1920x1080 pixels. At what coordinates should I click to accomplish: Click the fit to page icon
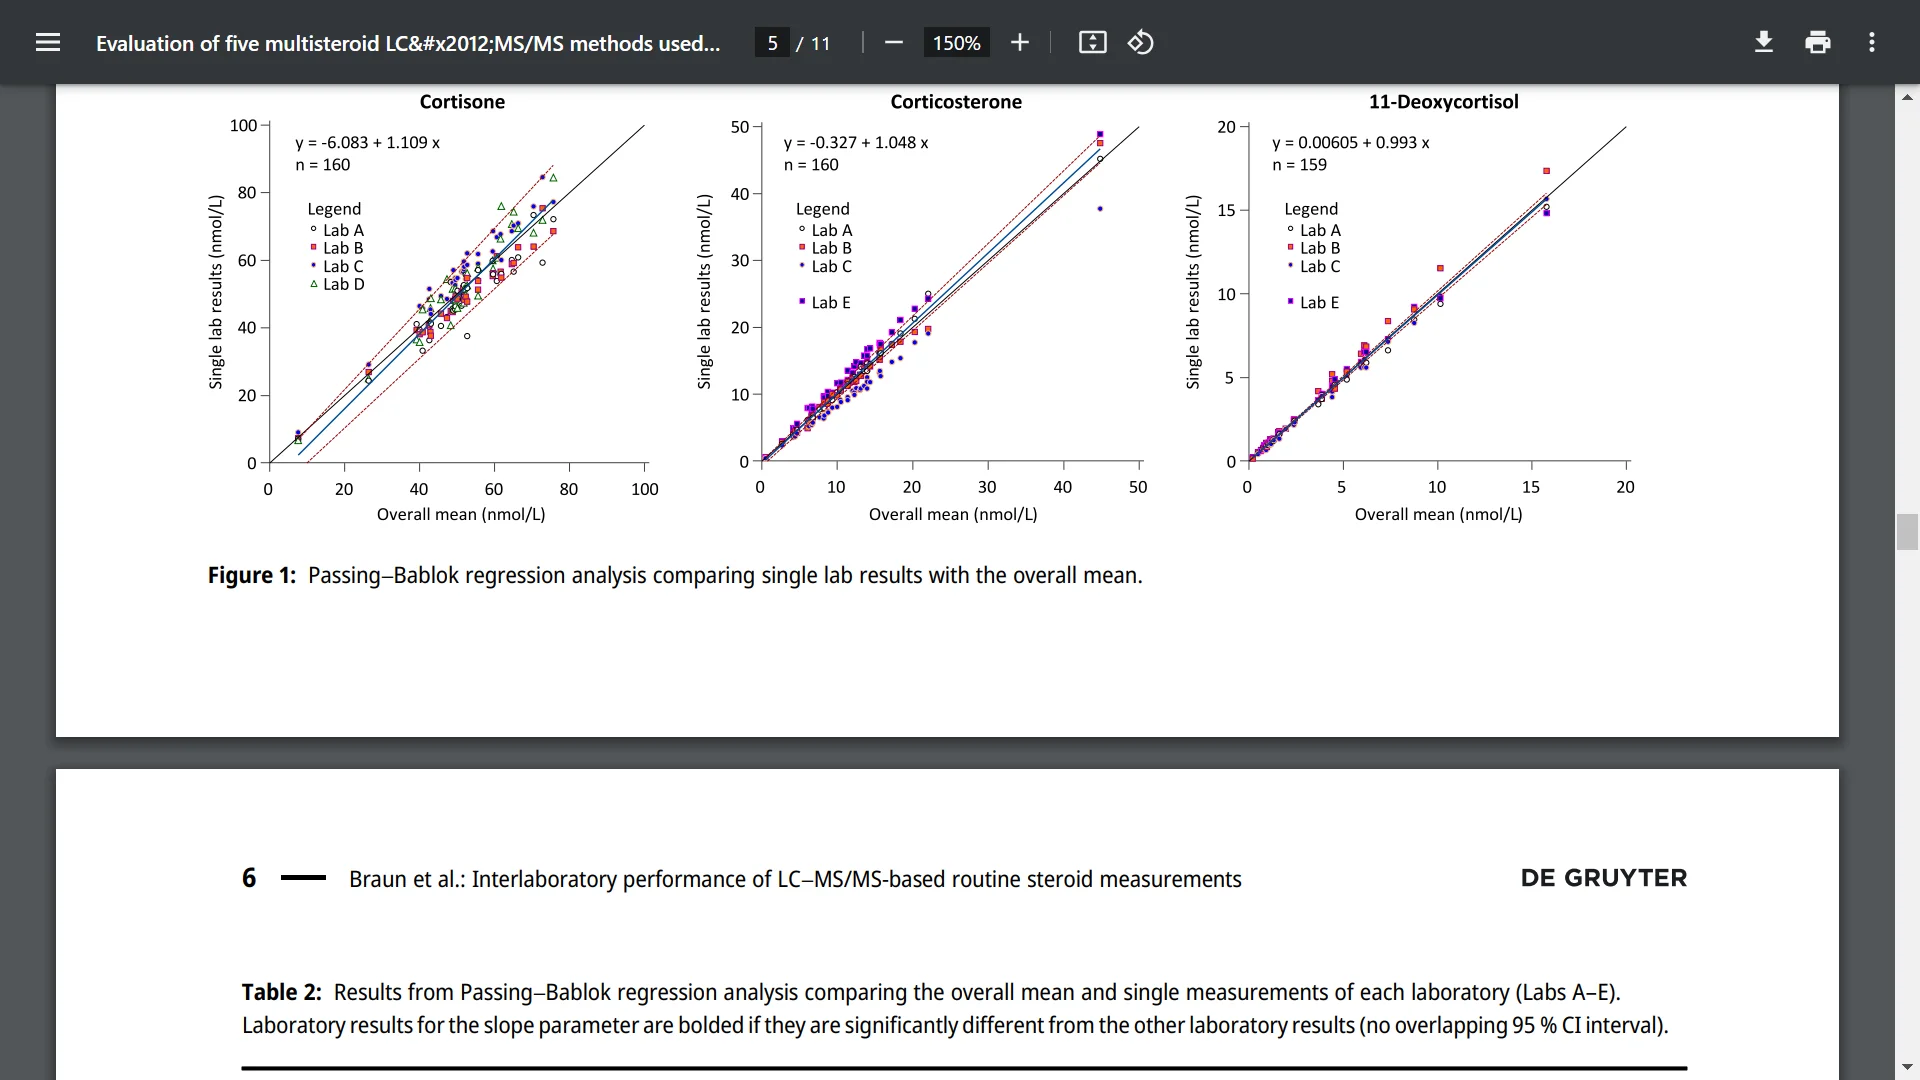pos(1092,43)
